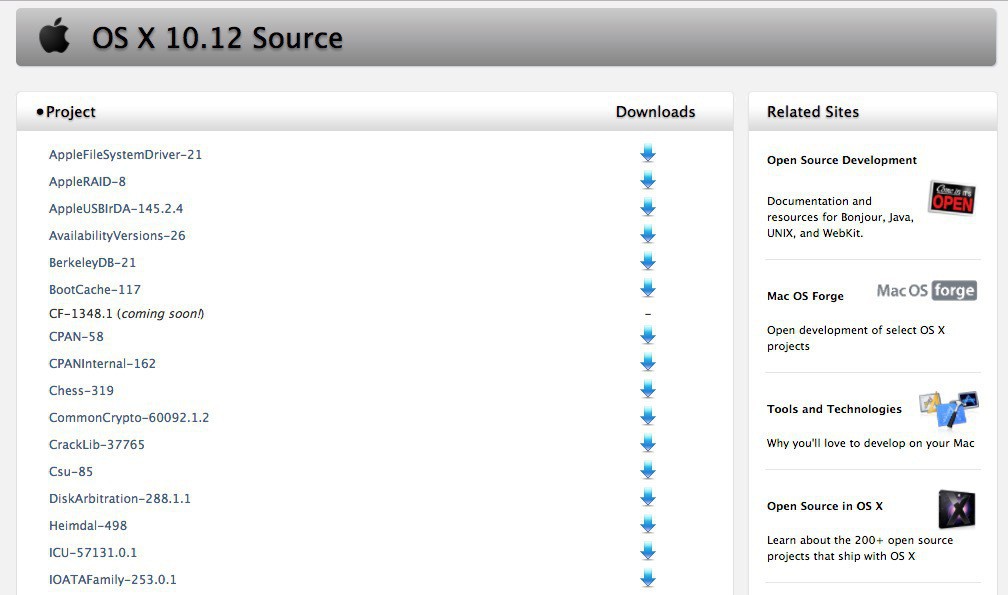Click the Tools and Technologies icon image
Screen dimensions: 1008x595
[x=948, y=410]
